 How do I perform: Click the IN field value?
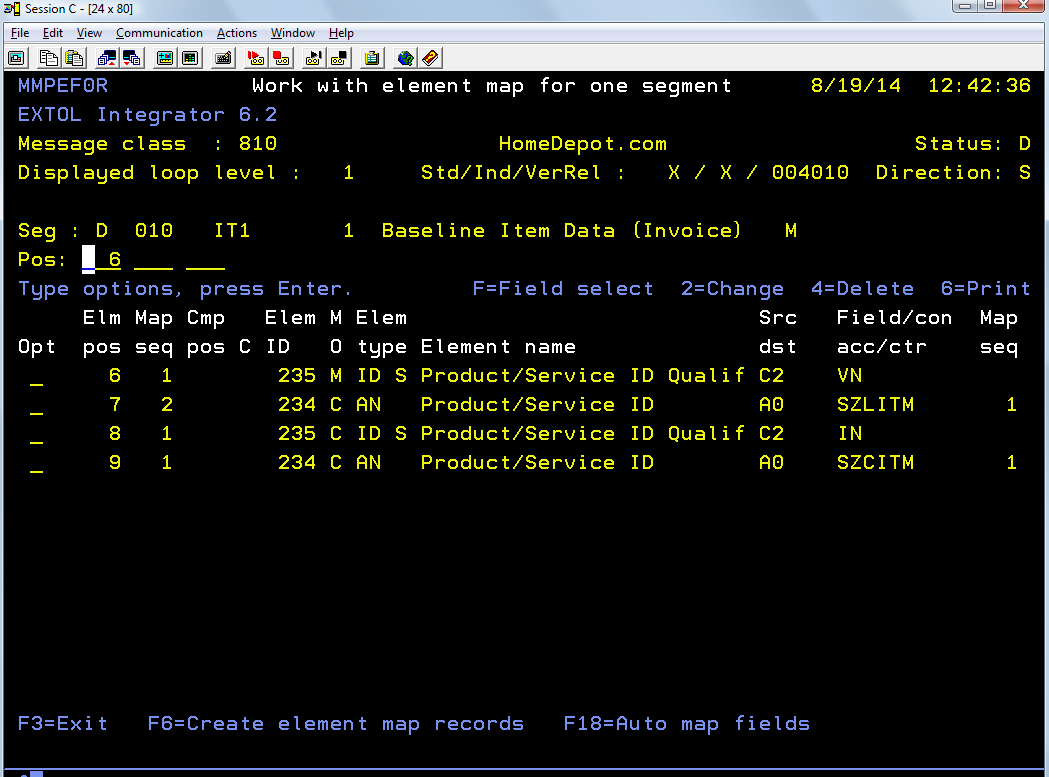tap(850, 434)
